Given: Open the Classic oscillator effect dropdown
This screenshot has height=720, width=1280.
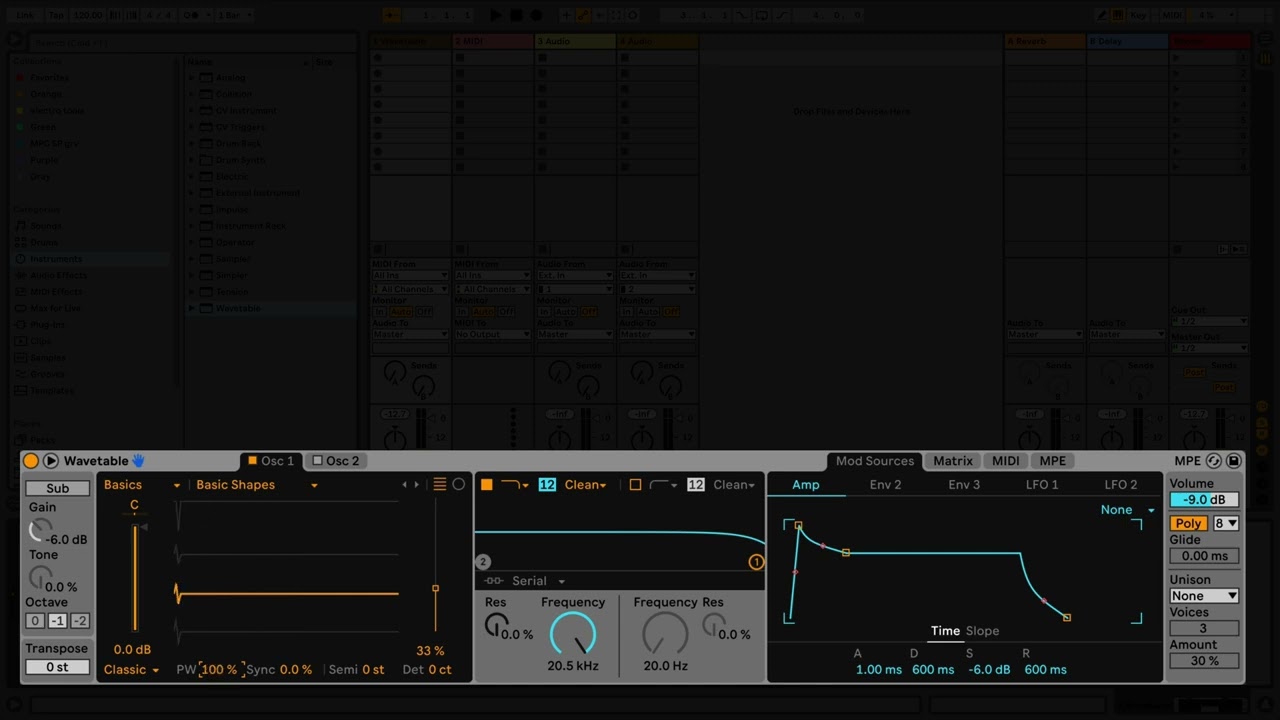Looking at the screenshot, I should coord(131,670).
